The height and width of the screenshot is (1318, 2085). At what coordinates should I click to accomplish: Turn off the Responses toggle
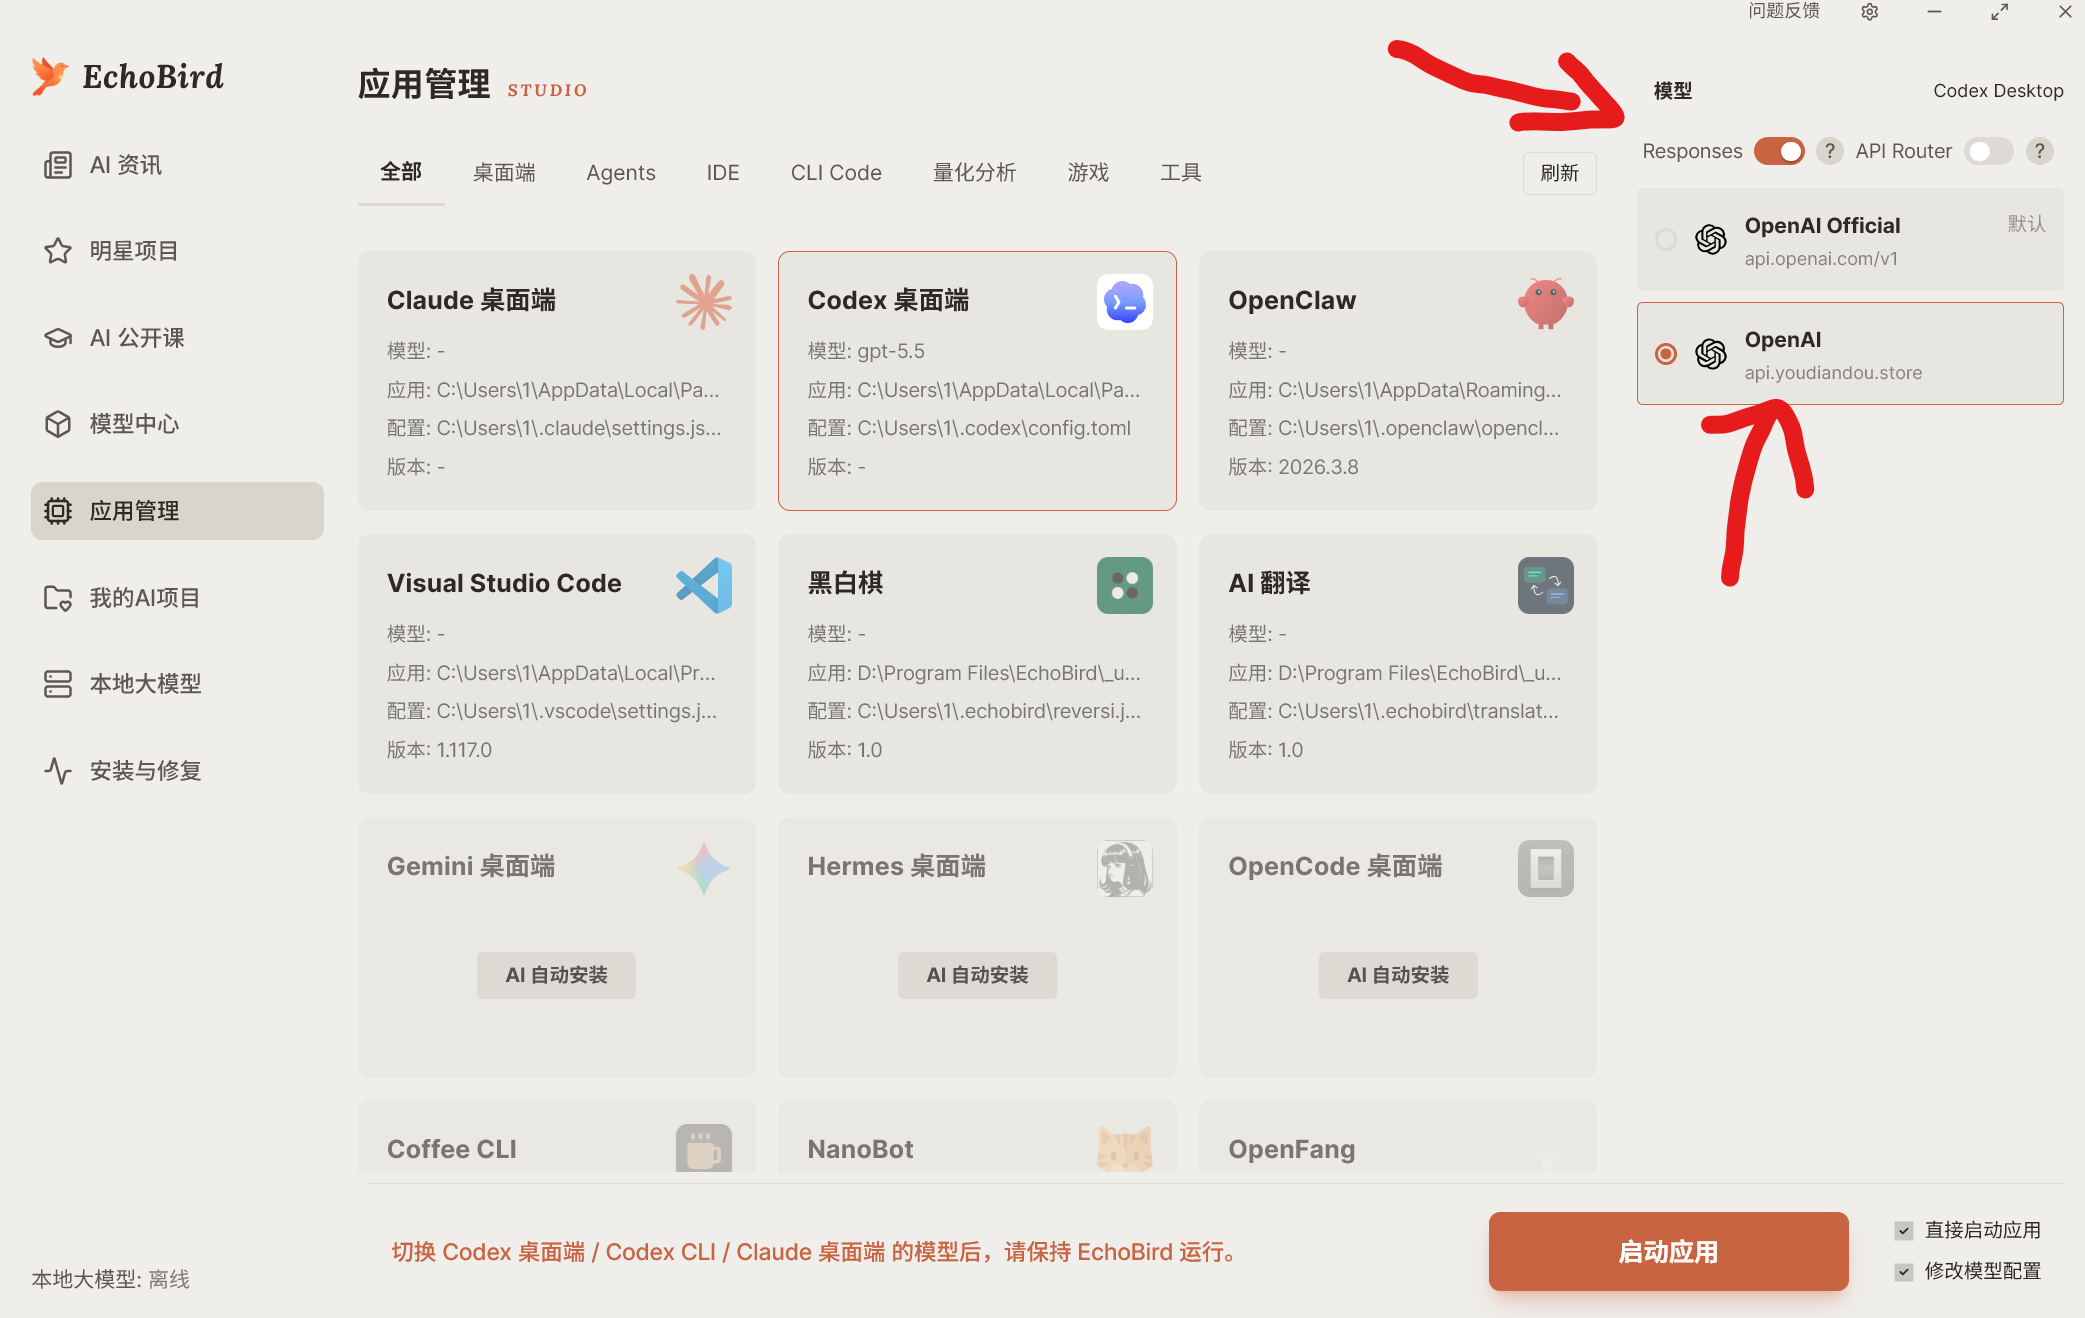pyautogui.click(x=1780, y=151)
